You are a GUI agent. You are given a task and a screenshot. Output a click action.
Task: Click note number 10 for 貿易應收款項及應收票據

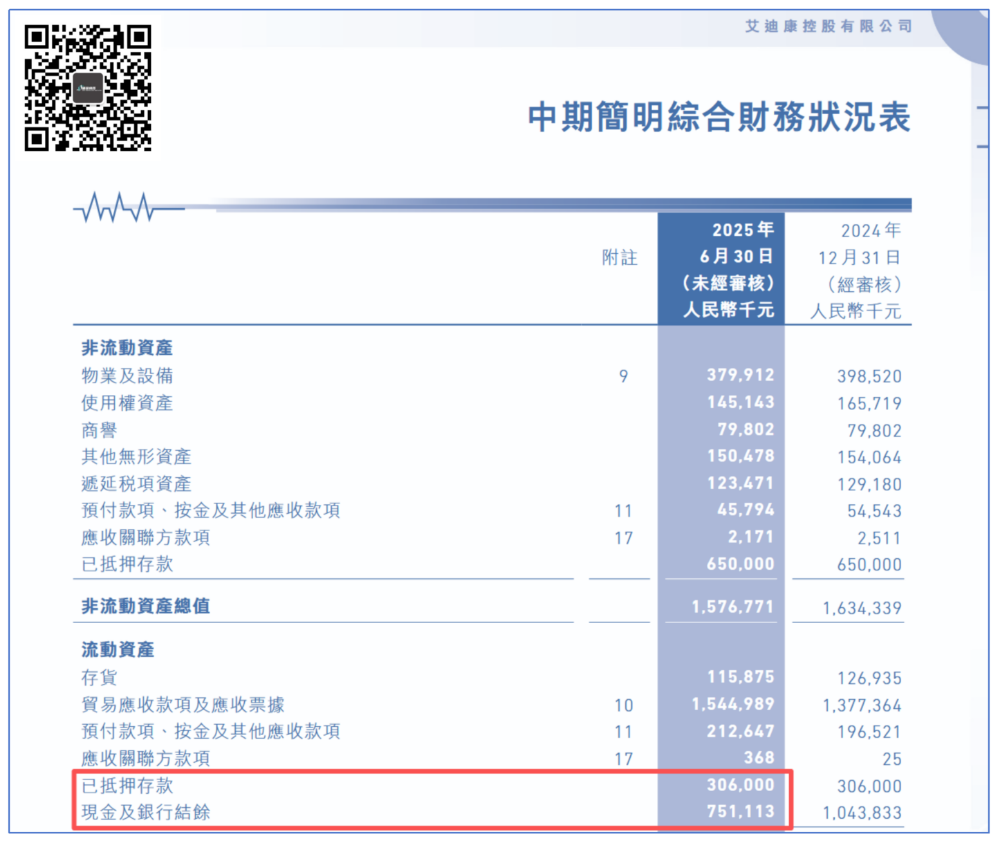pyautogui.click(x=623, y=705)
